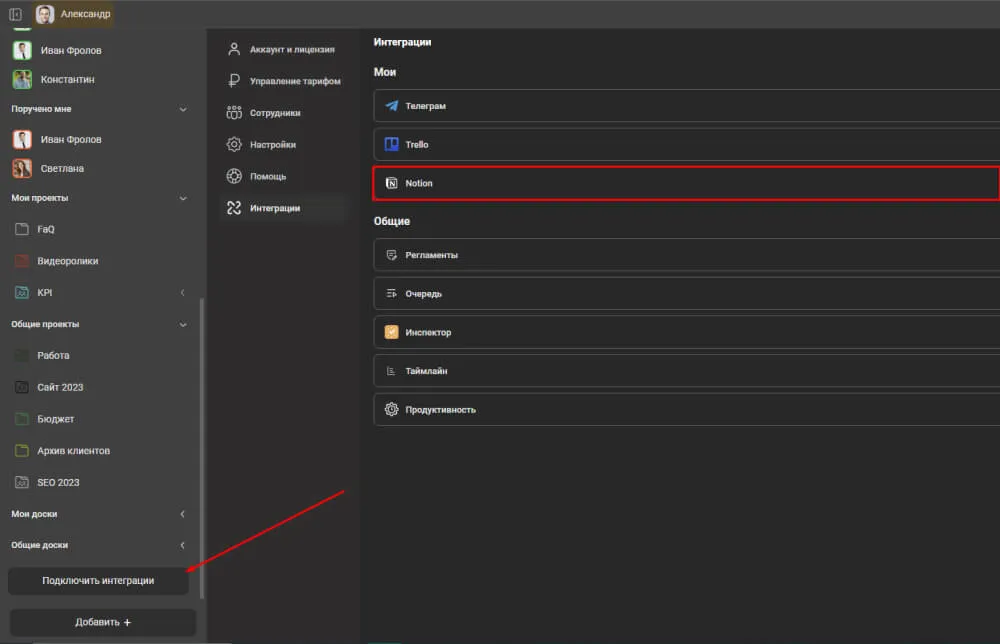Select the Интеграции menu item
Viewport: 1000px width, 644px height.
274,208
